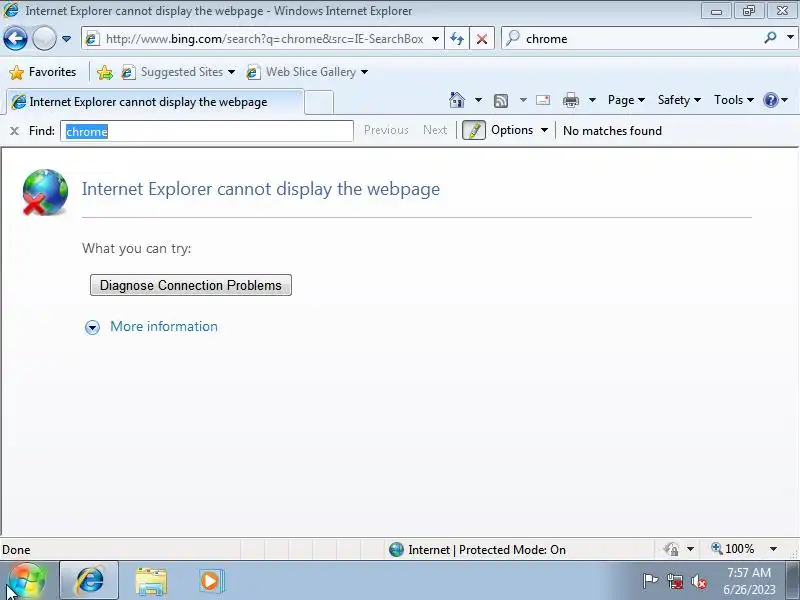This screenshot has height=600, width=800.
Task: Go back using the Back arrow button
Action: [15, 38]
